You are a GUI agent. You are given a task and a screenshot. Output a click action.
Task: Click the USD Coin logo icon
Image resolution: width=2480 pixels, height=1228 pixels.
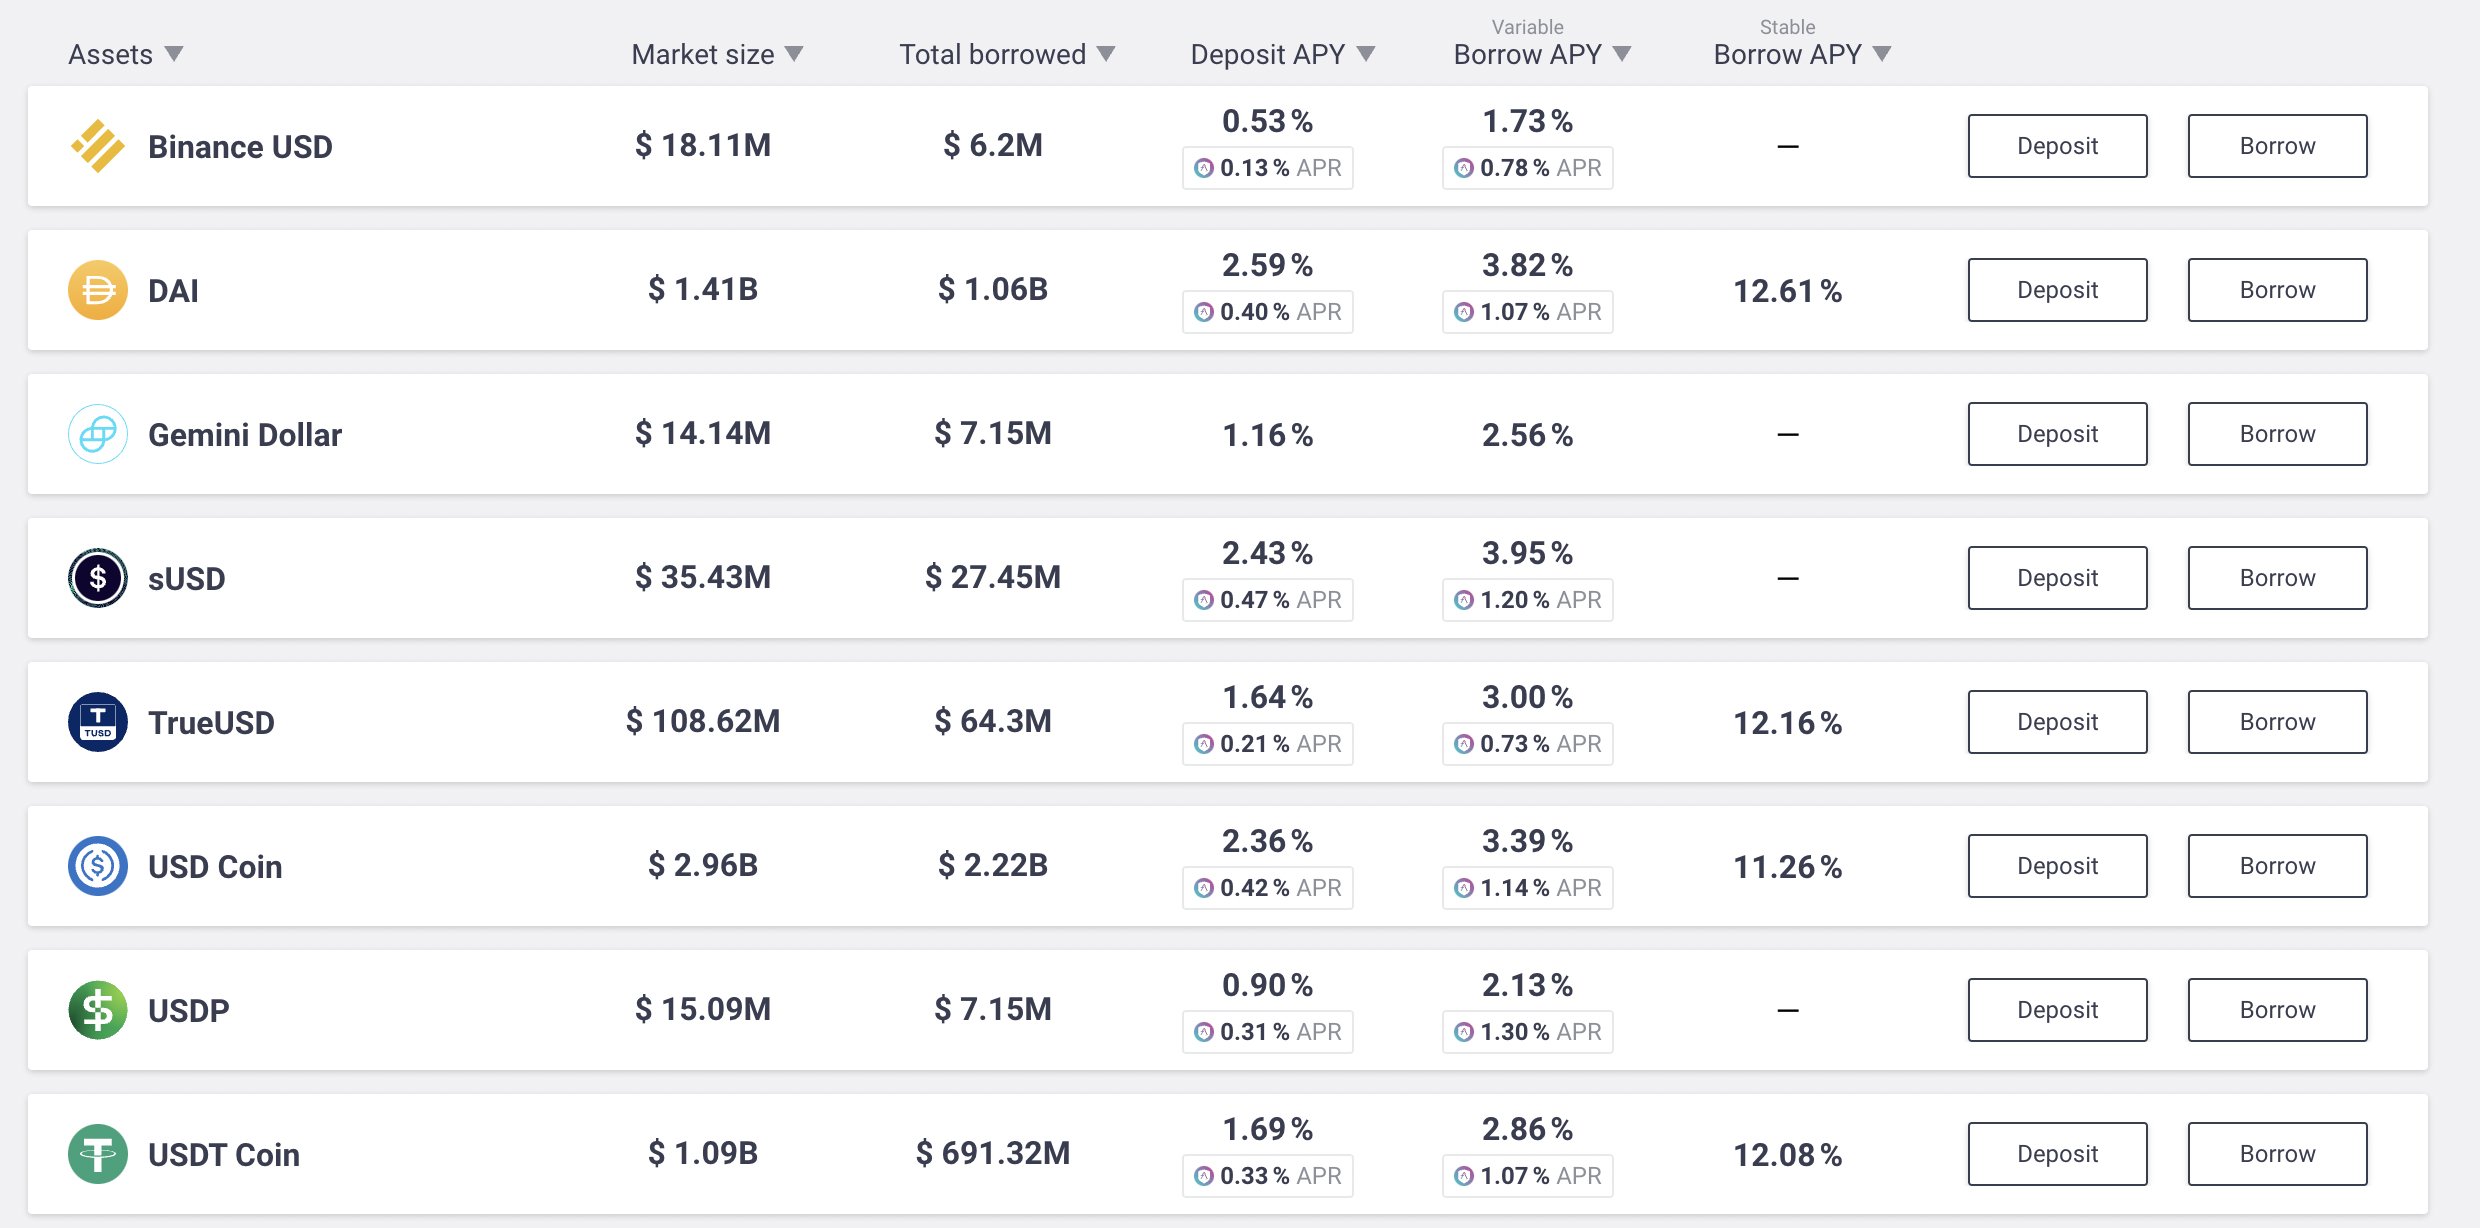point(98,866)
